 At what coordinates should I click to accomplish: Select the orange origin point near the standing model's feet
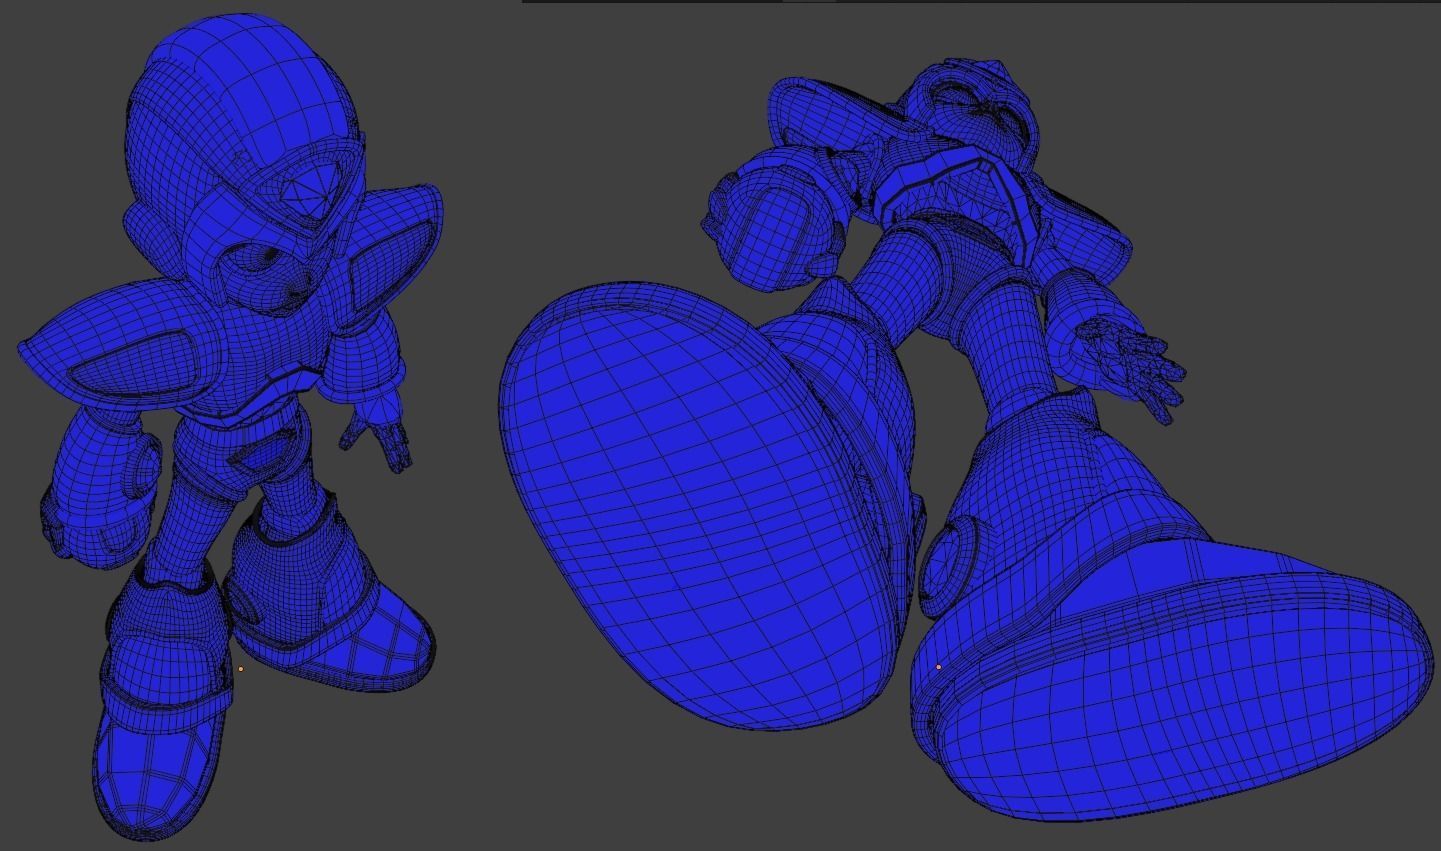240,668
